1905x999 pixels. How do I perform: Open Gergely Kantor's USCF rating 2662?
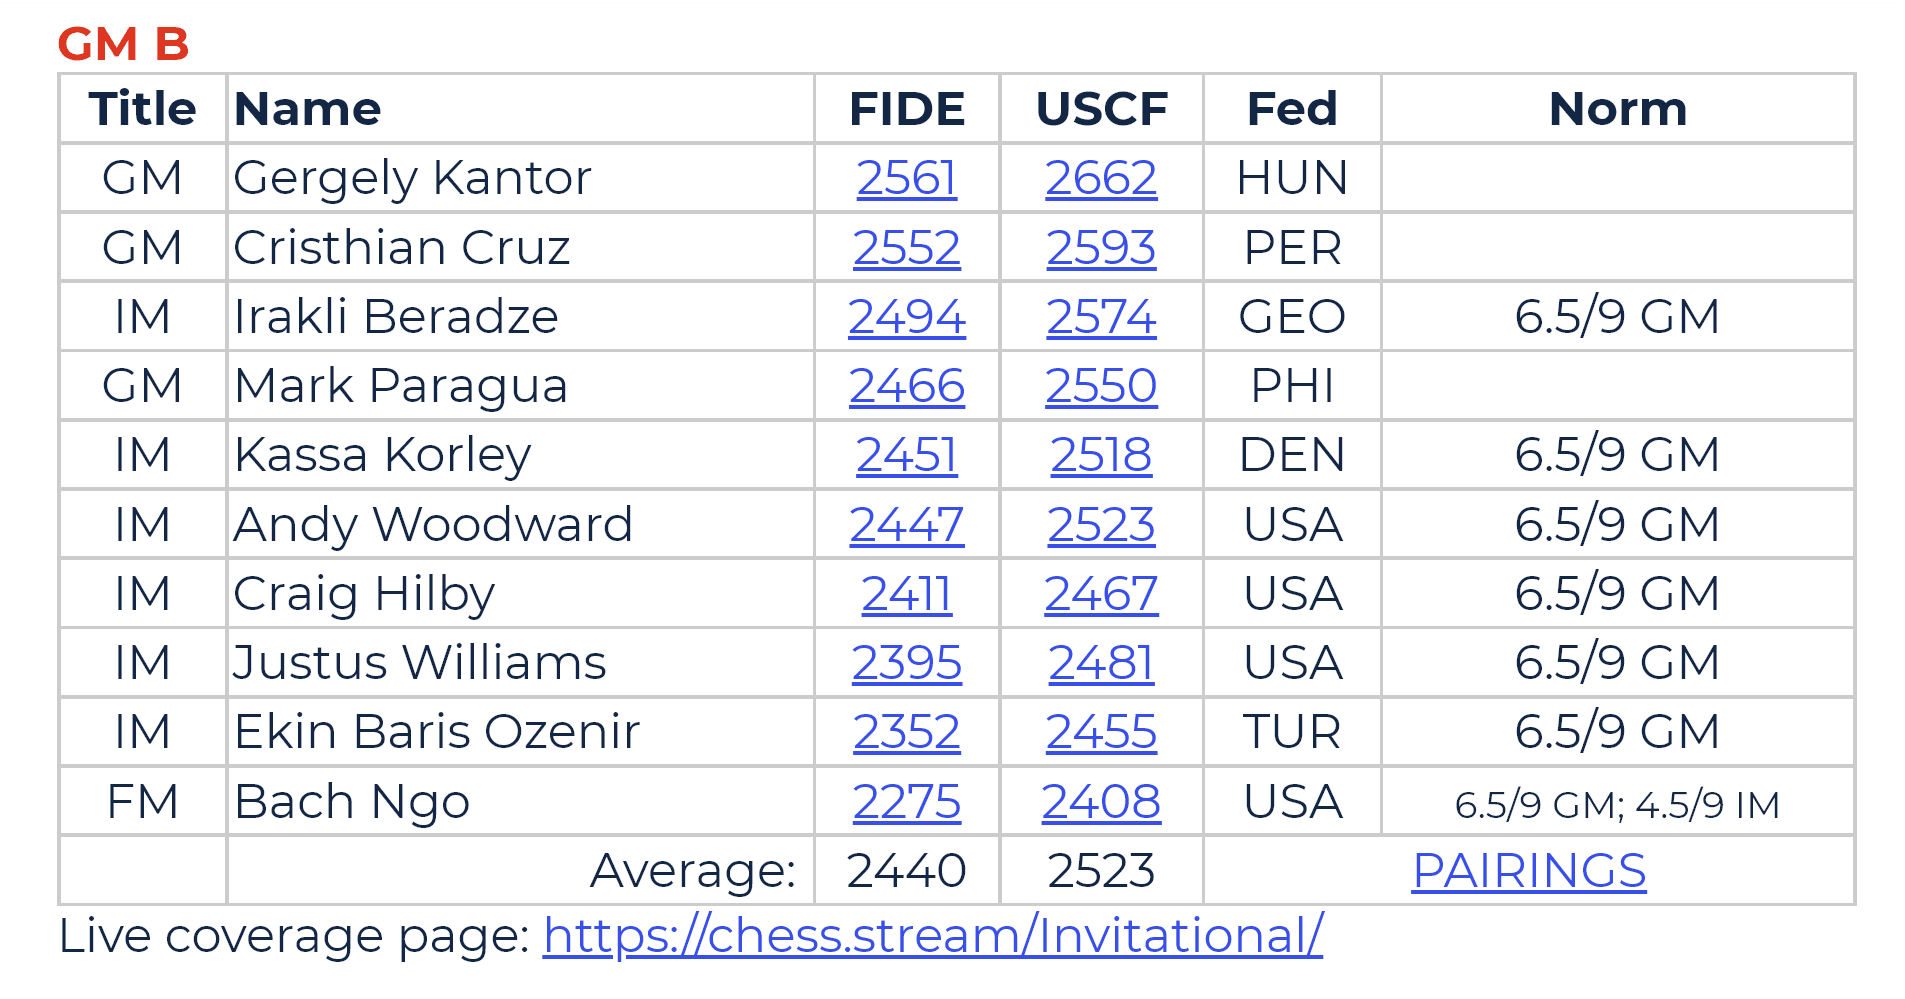[x=1101, y=178]
